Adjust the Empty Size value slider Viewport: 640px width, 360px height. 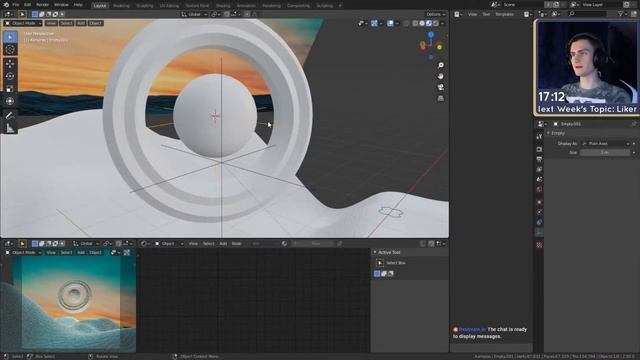click(x=605, y=153)
